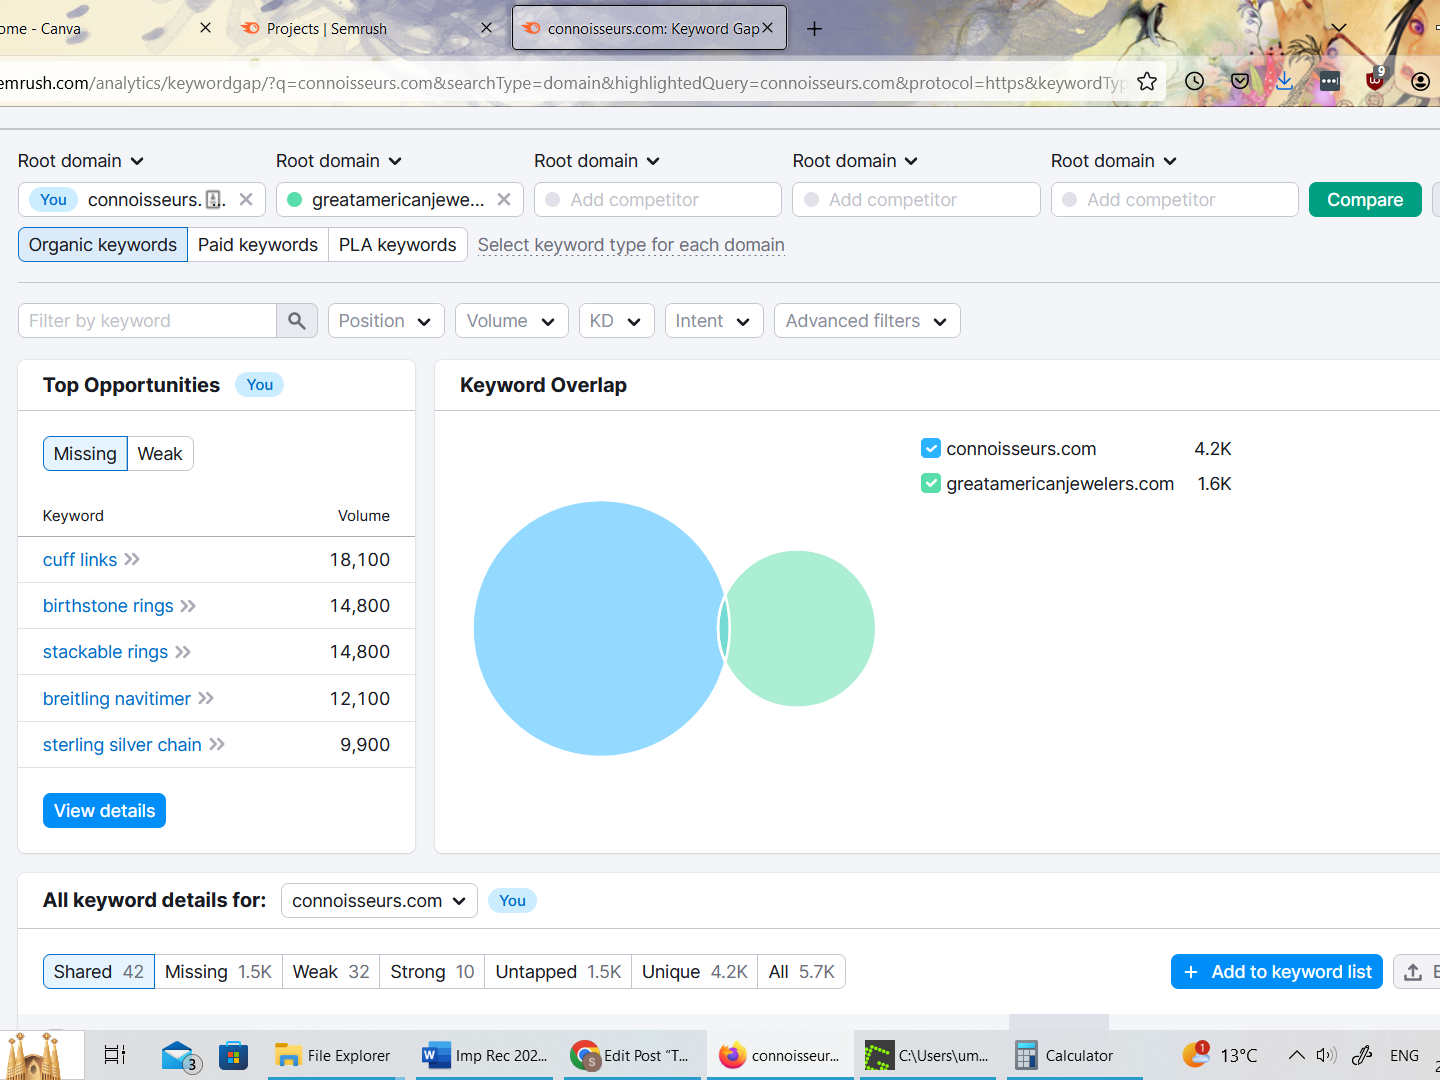
Task: Click double-arrow icon beside cuff links
Action: [x=132, y=559]
